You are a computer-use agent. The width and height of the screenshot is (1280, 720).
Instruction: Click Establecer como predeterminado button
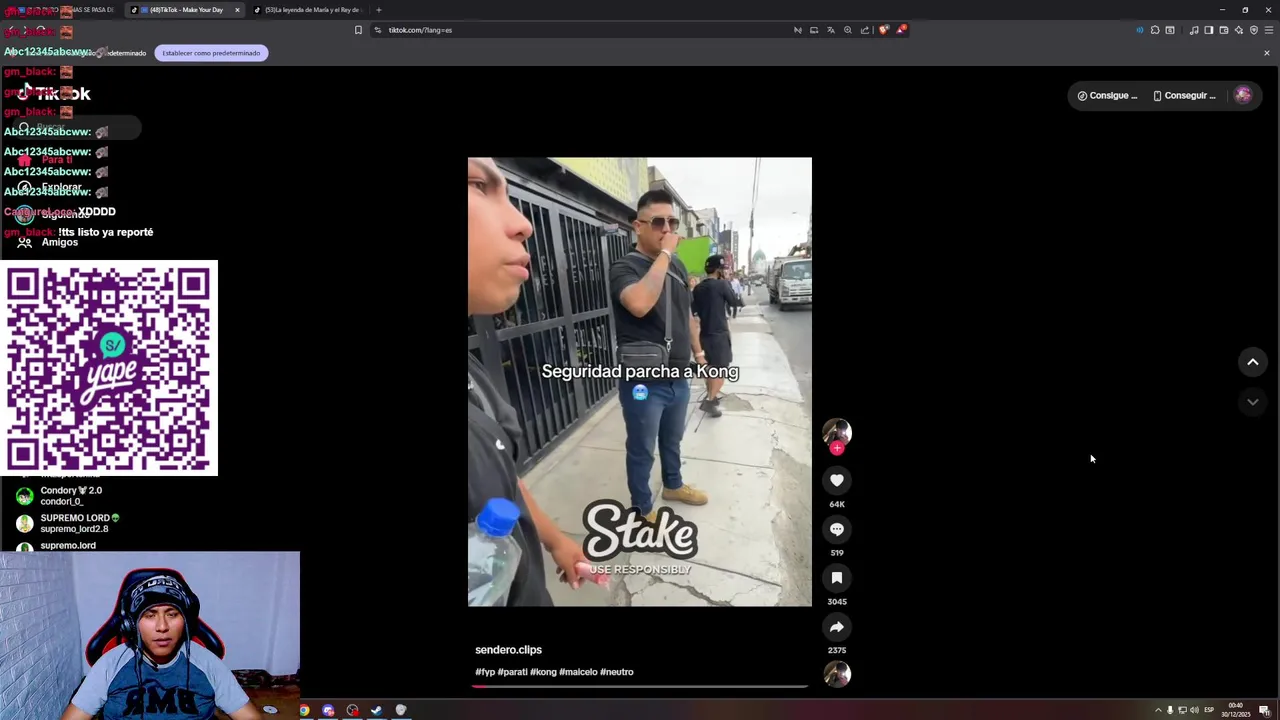tap(211, 53)
